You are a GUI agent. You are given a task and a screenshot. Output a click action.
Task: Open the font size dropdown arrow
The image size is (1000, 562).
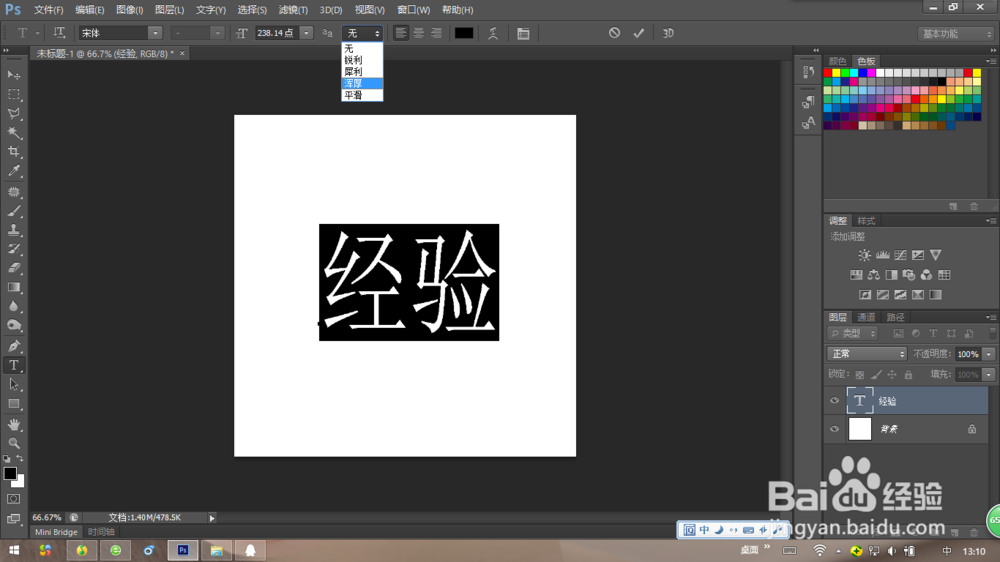(307, 33)
